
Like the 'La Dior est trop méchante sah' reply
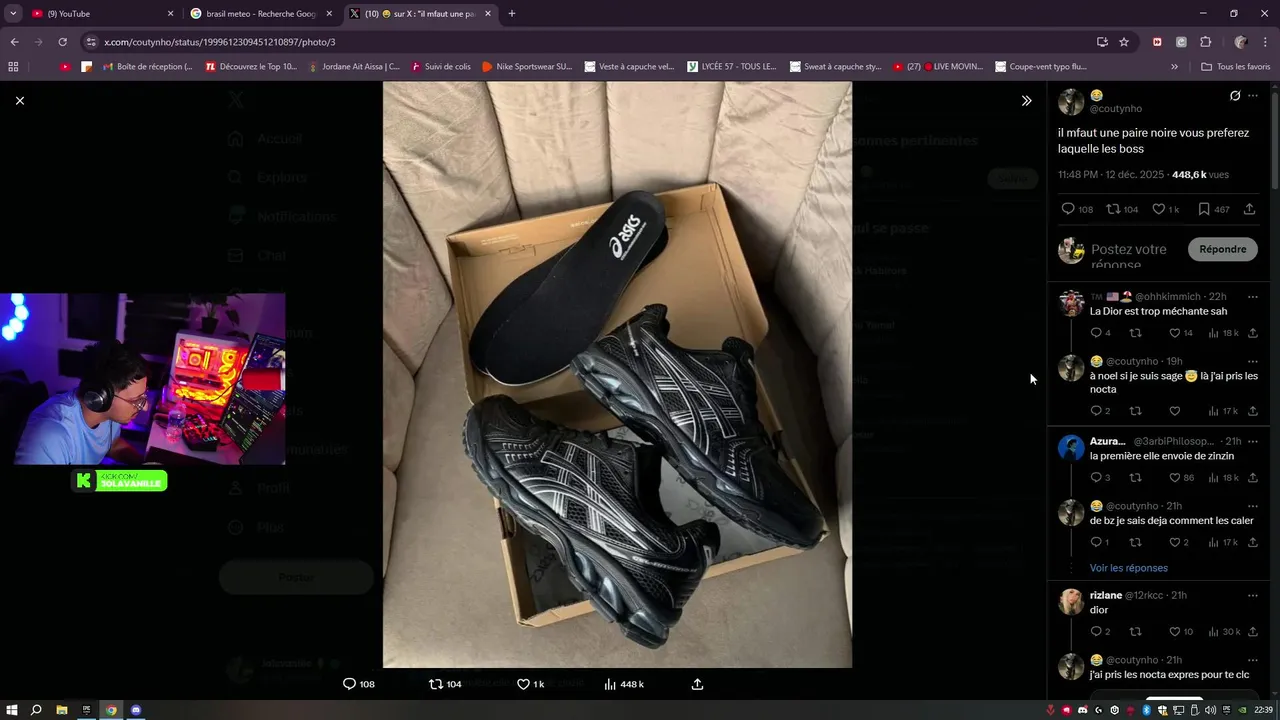(x=1181, y=333)
